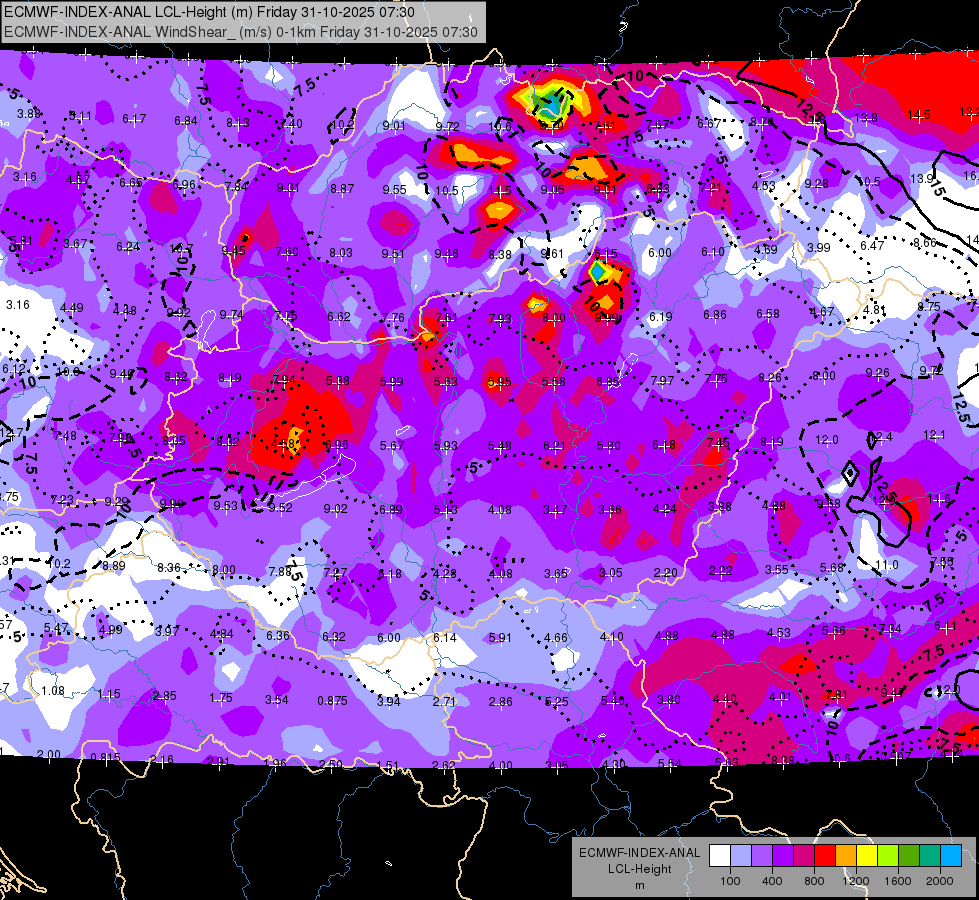Select the orange legend color swatch
979x900 pixels.
[x=846, y=856]
